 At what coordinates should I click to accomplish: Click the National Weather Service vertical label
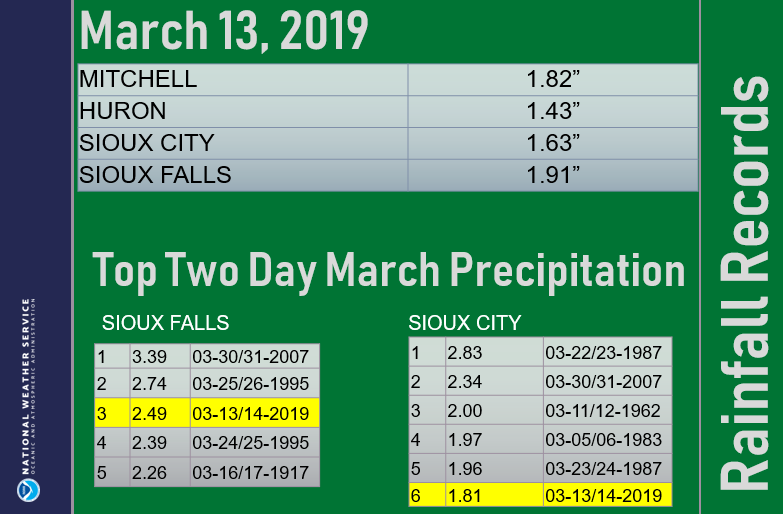pos(28,386)
